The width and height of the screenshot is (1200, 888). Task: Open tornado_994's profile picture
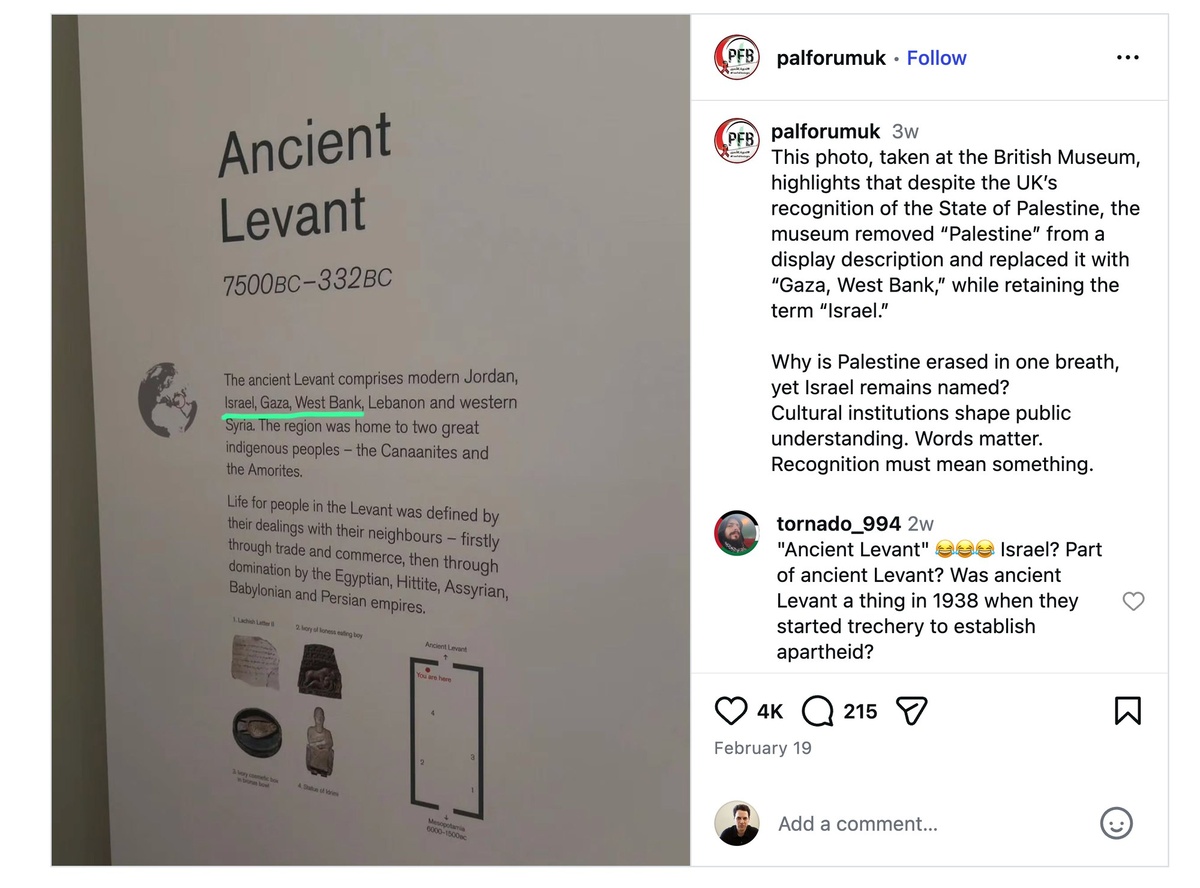(x=737, y=533)
